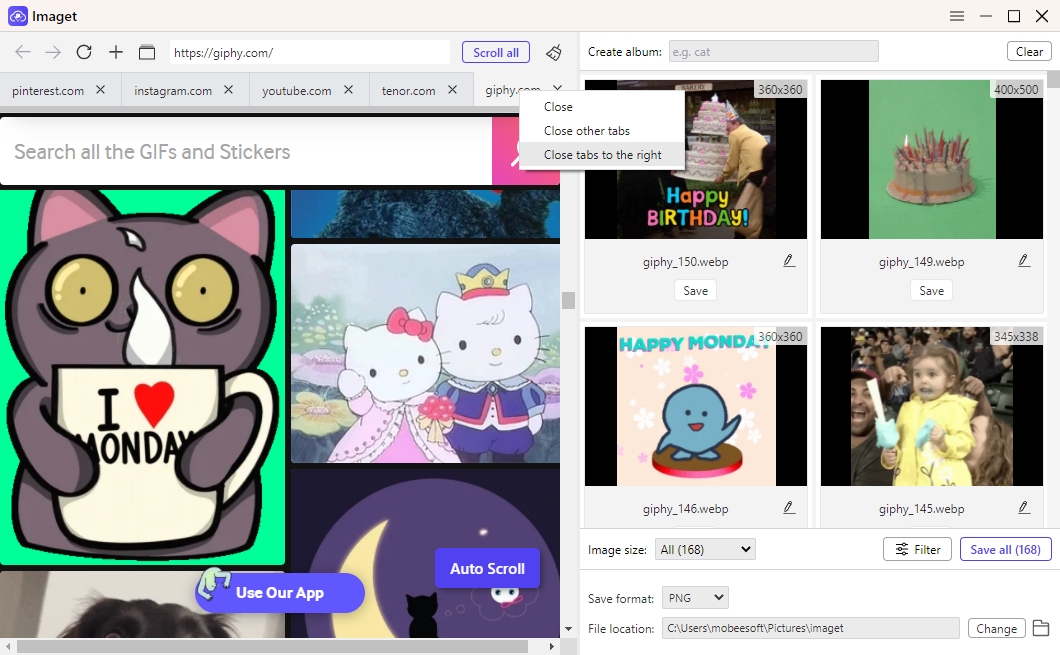Select the green birthday cake thumbnail
The image size is (1060, 655).
point(932,160)
